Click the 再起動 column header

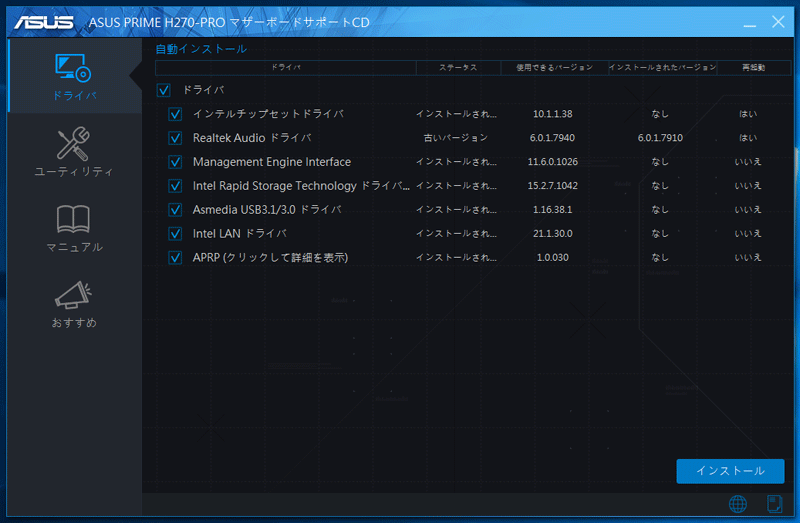coord(754,67)
